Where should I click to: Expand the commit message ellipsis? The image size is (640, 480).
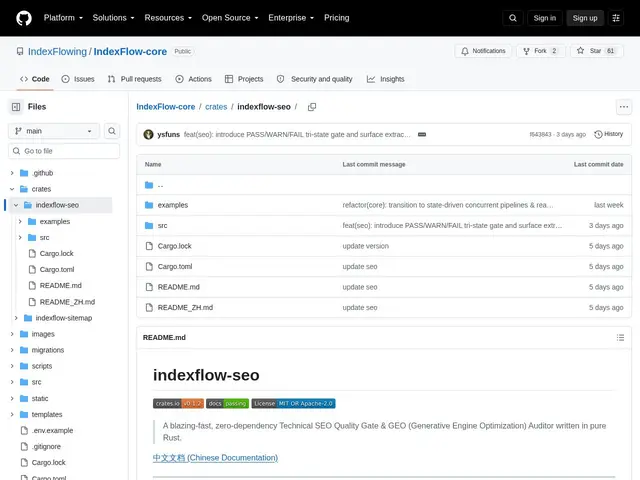pyautogui.click(x=422, y=134)
